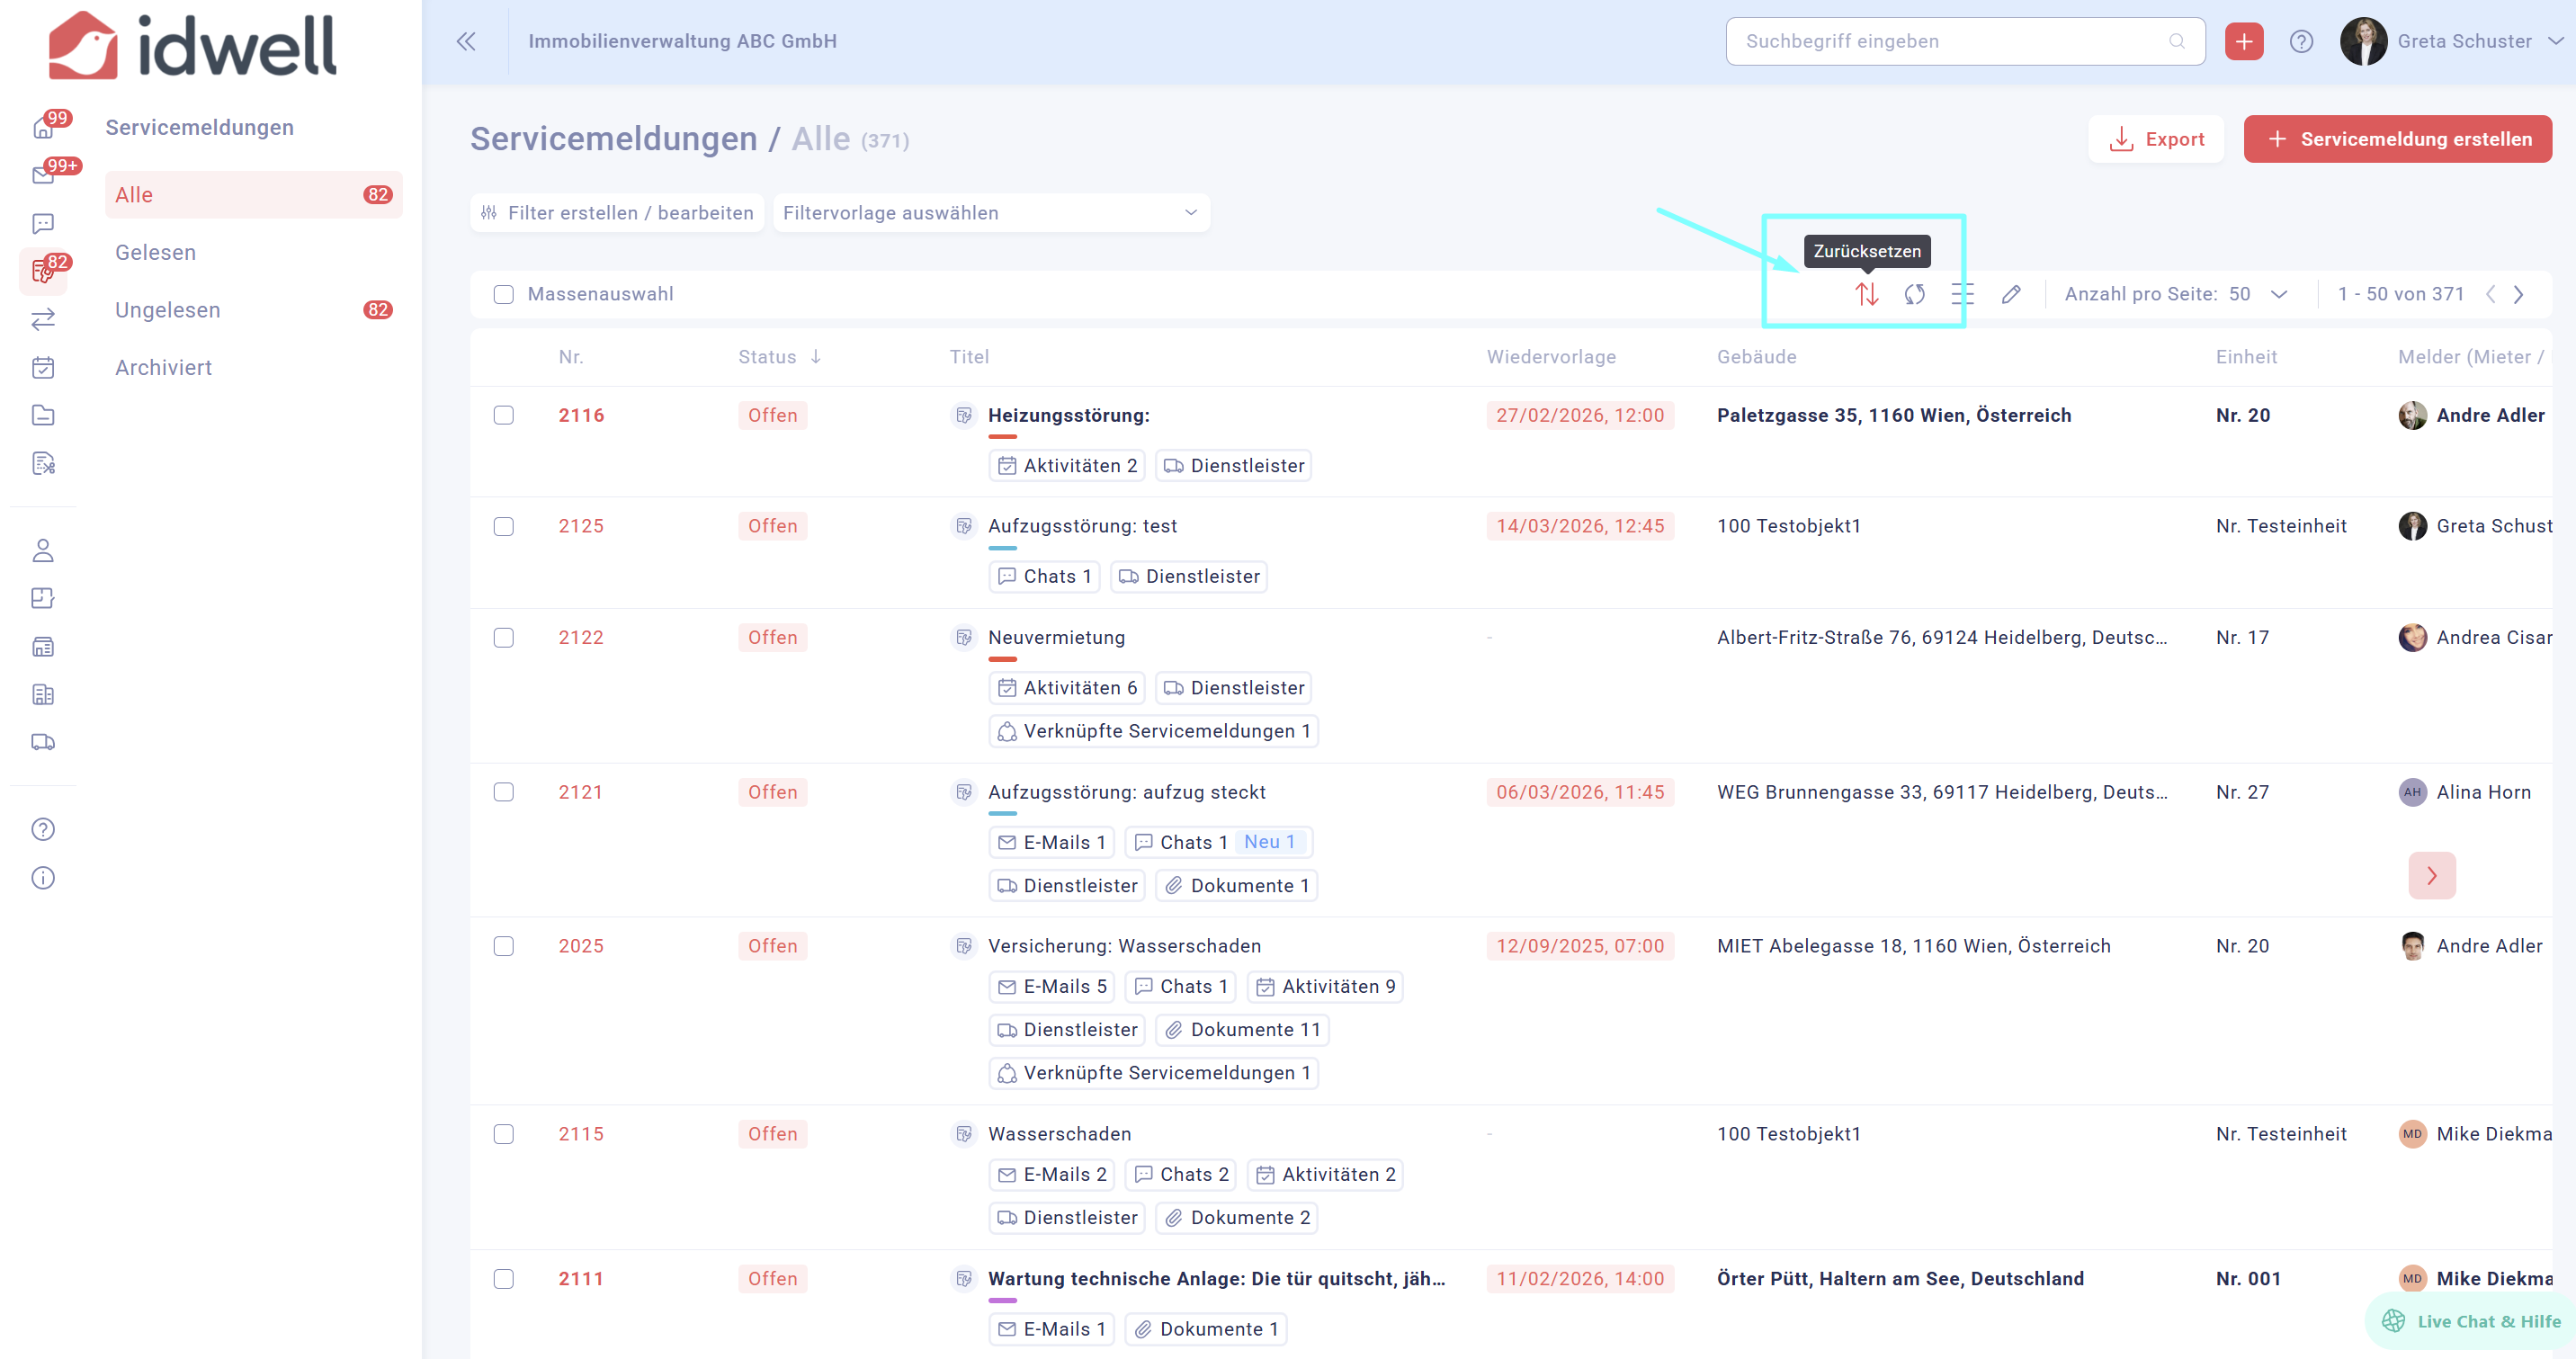Image resolution: width=2576 pixels, height=1359 pixels.
Task: Select Ungelesen in the side menu
Action: click(168, 310)
